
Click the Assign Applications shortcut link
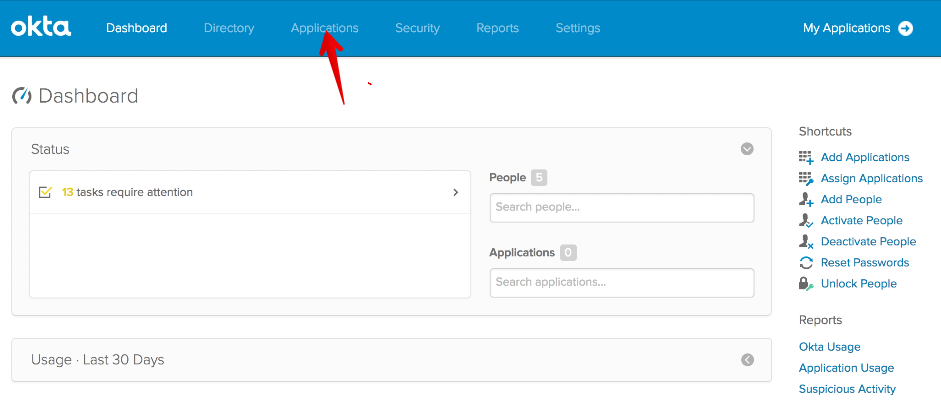click(x=871, y=179)
